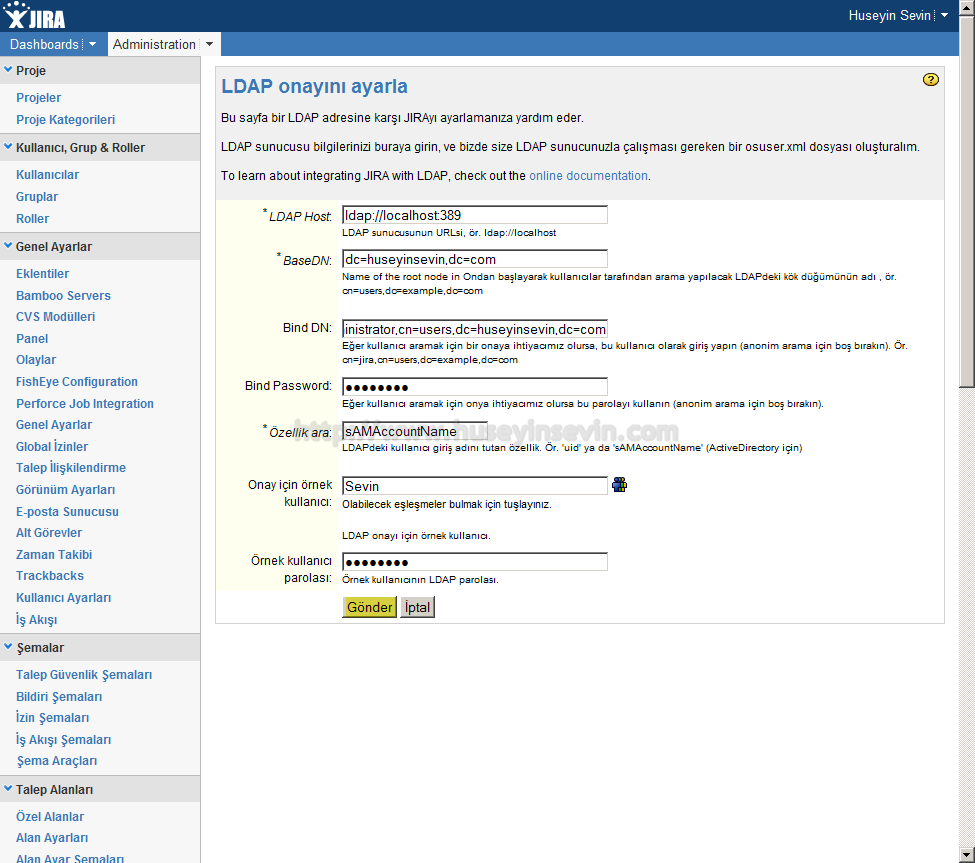Open Kullanıcı Ayarları

point(63,598)
